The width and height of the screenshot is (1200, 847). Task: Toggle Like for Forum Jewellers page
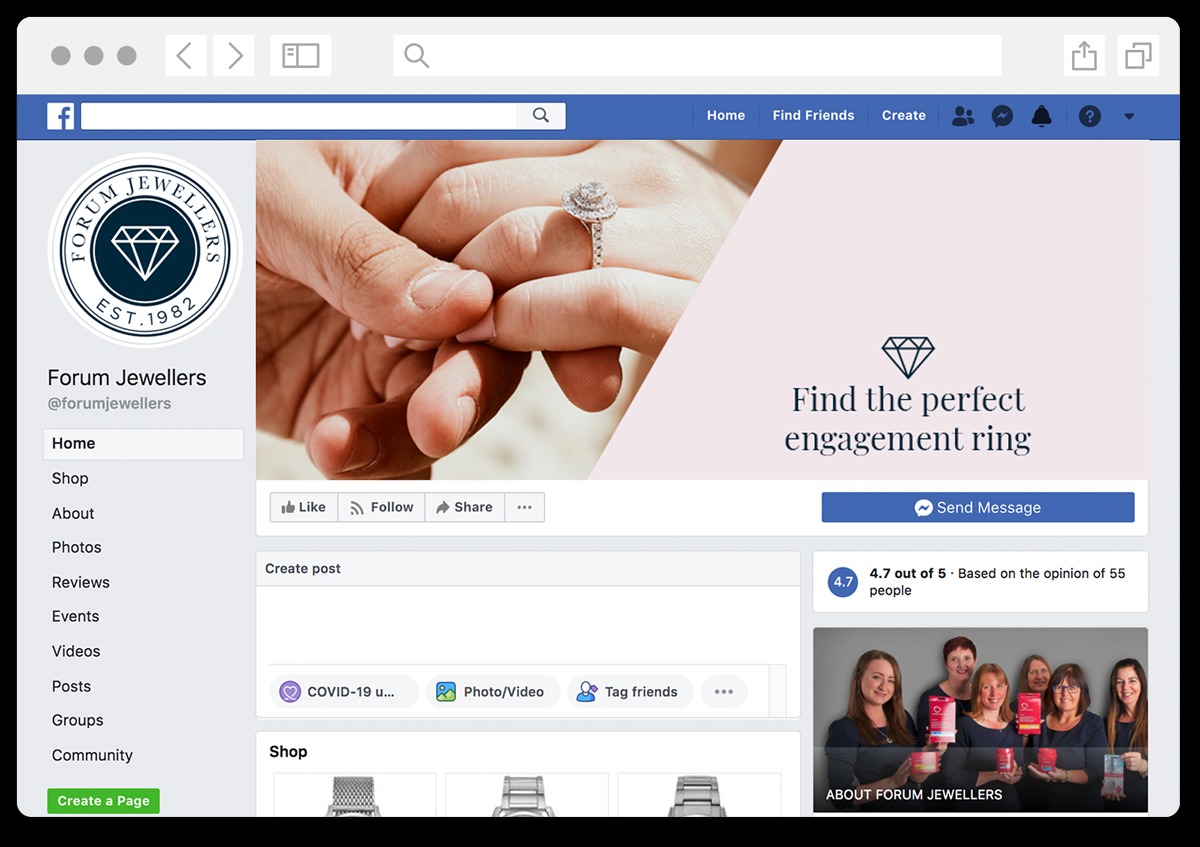(304, 507)
